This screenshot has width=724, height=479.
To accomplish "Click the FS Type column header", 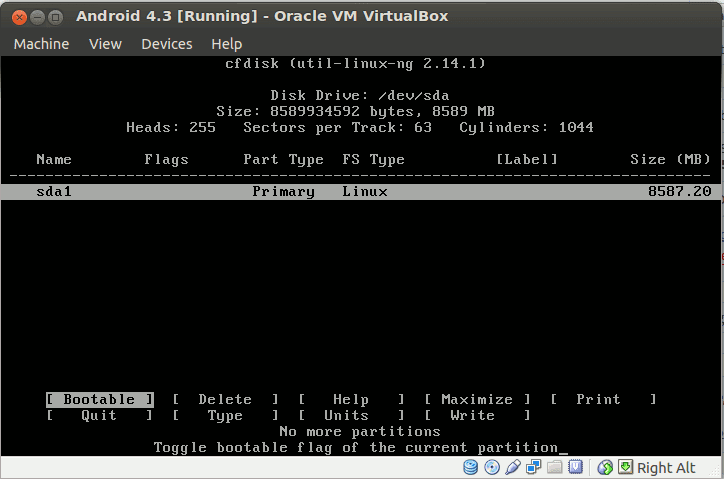I will coord(373,159).
